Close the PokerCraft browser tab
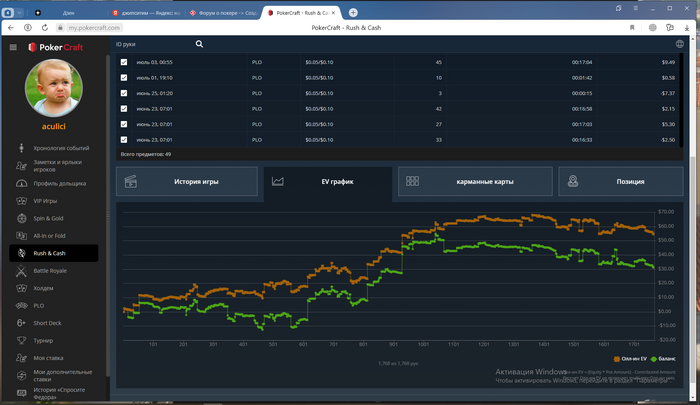The image size is (700, 405). tap(333, 13)
